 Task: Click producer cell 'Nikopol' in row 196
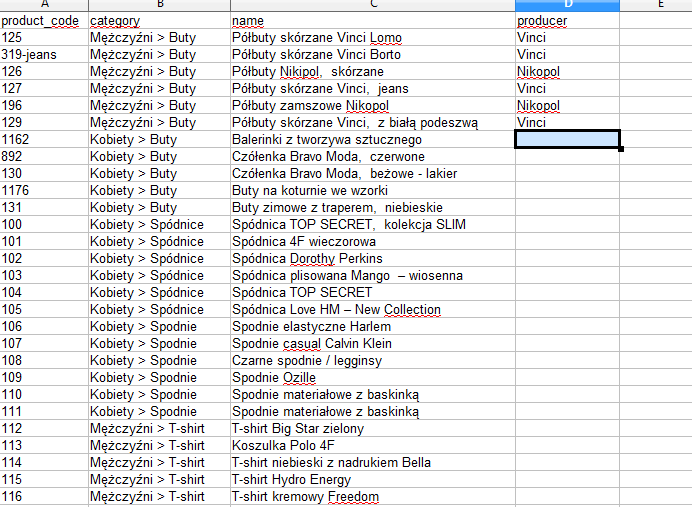[567, 105]
